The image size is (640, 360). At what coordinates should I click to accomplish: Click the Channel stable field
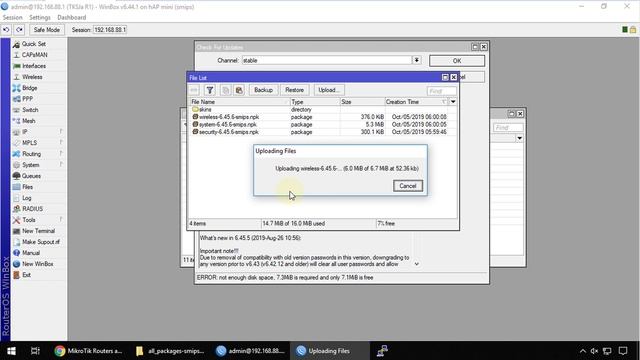pos(327,60)
